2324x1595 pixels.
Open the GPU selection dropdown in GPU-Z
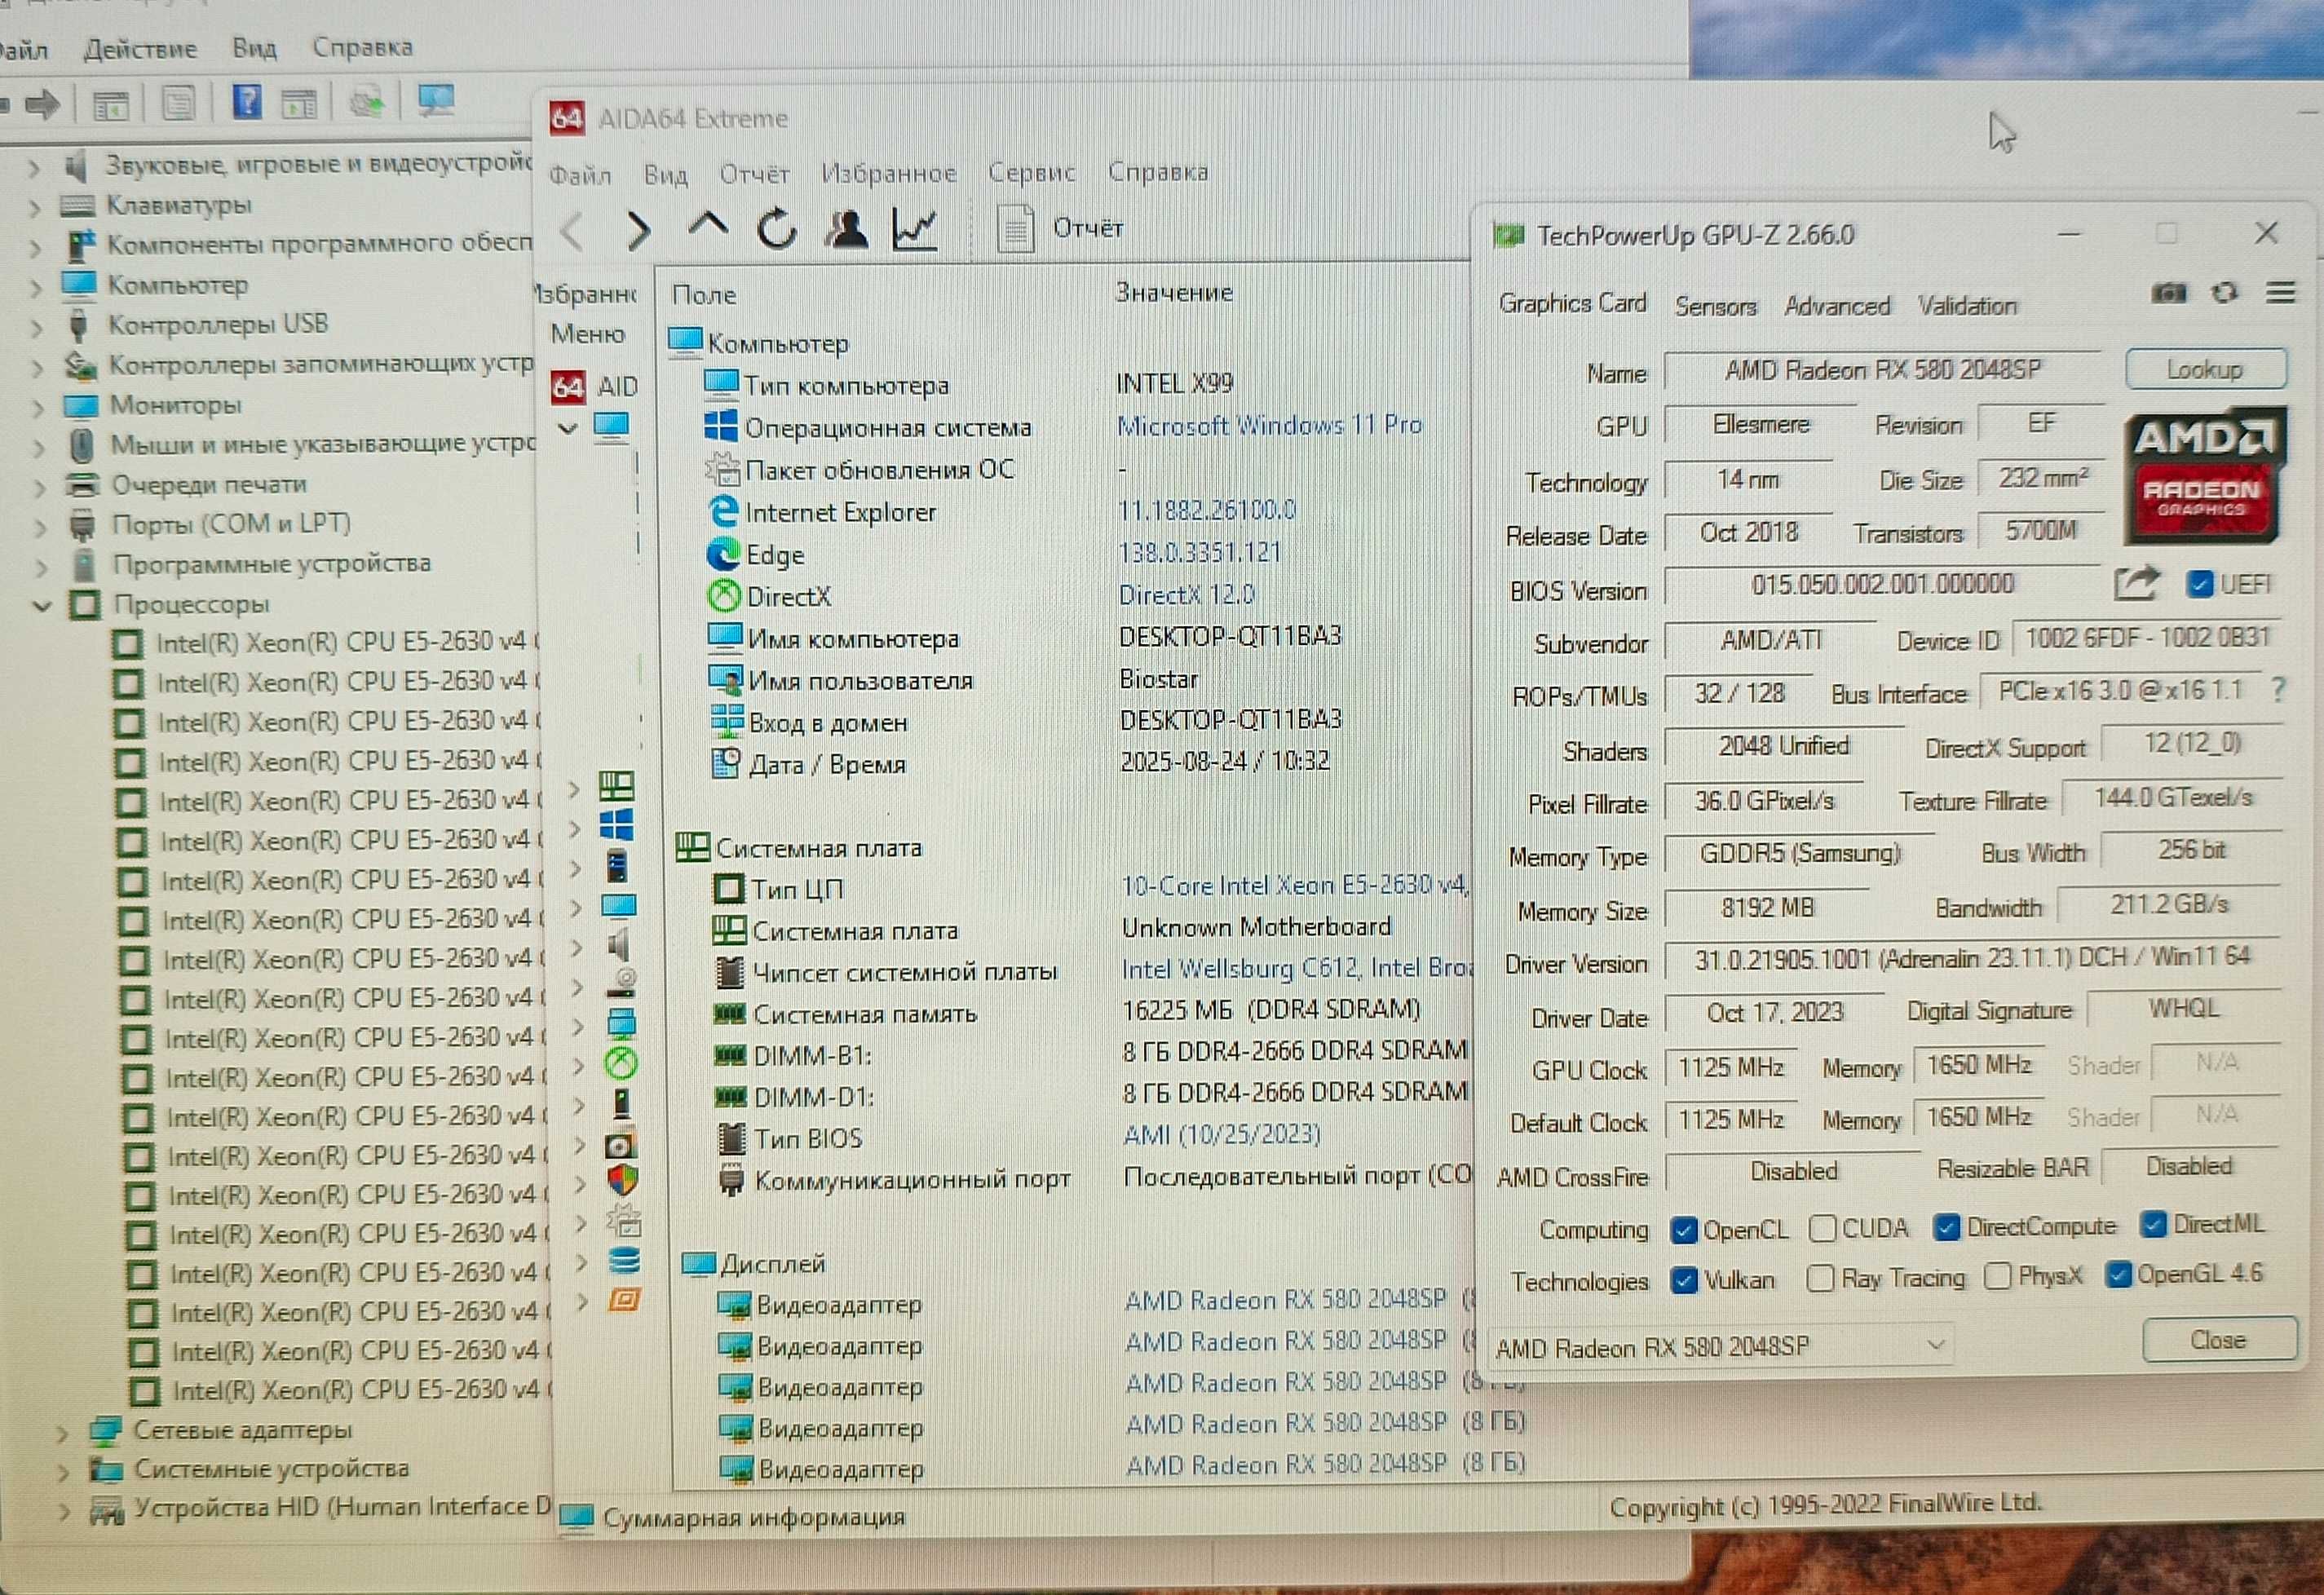coord(1721,1347)
